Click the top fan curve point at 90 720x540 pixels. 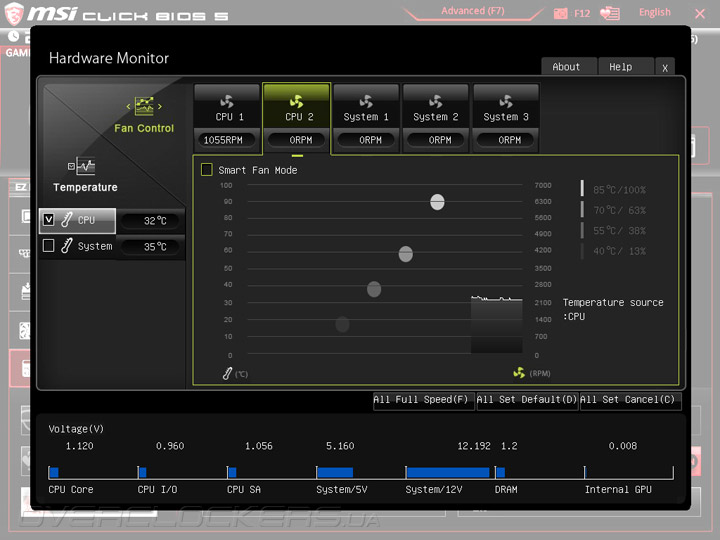click(437, 202)
